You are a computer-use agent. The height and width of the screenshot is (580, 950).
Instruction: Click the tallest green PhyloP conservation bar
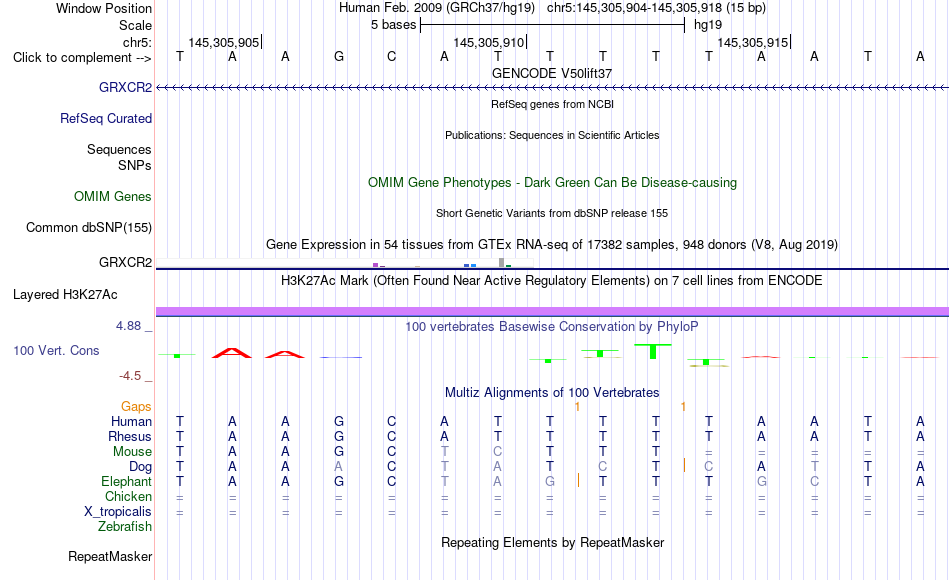pyautogui.click(x=653, y=352)
